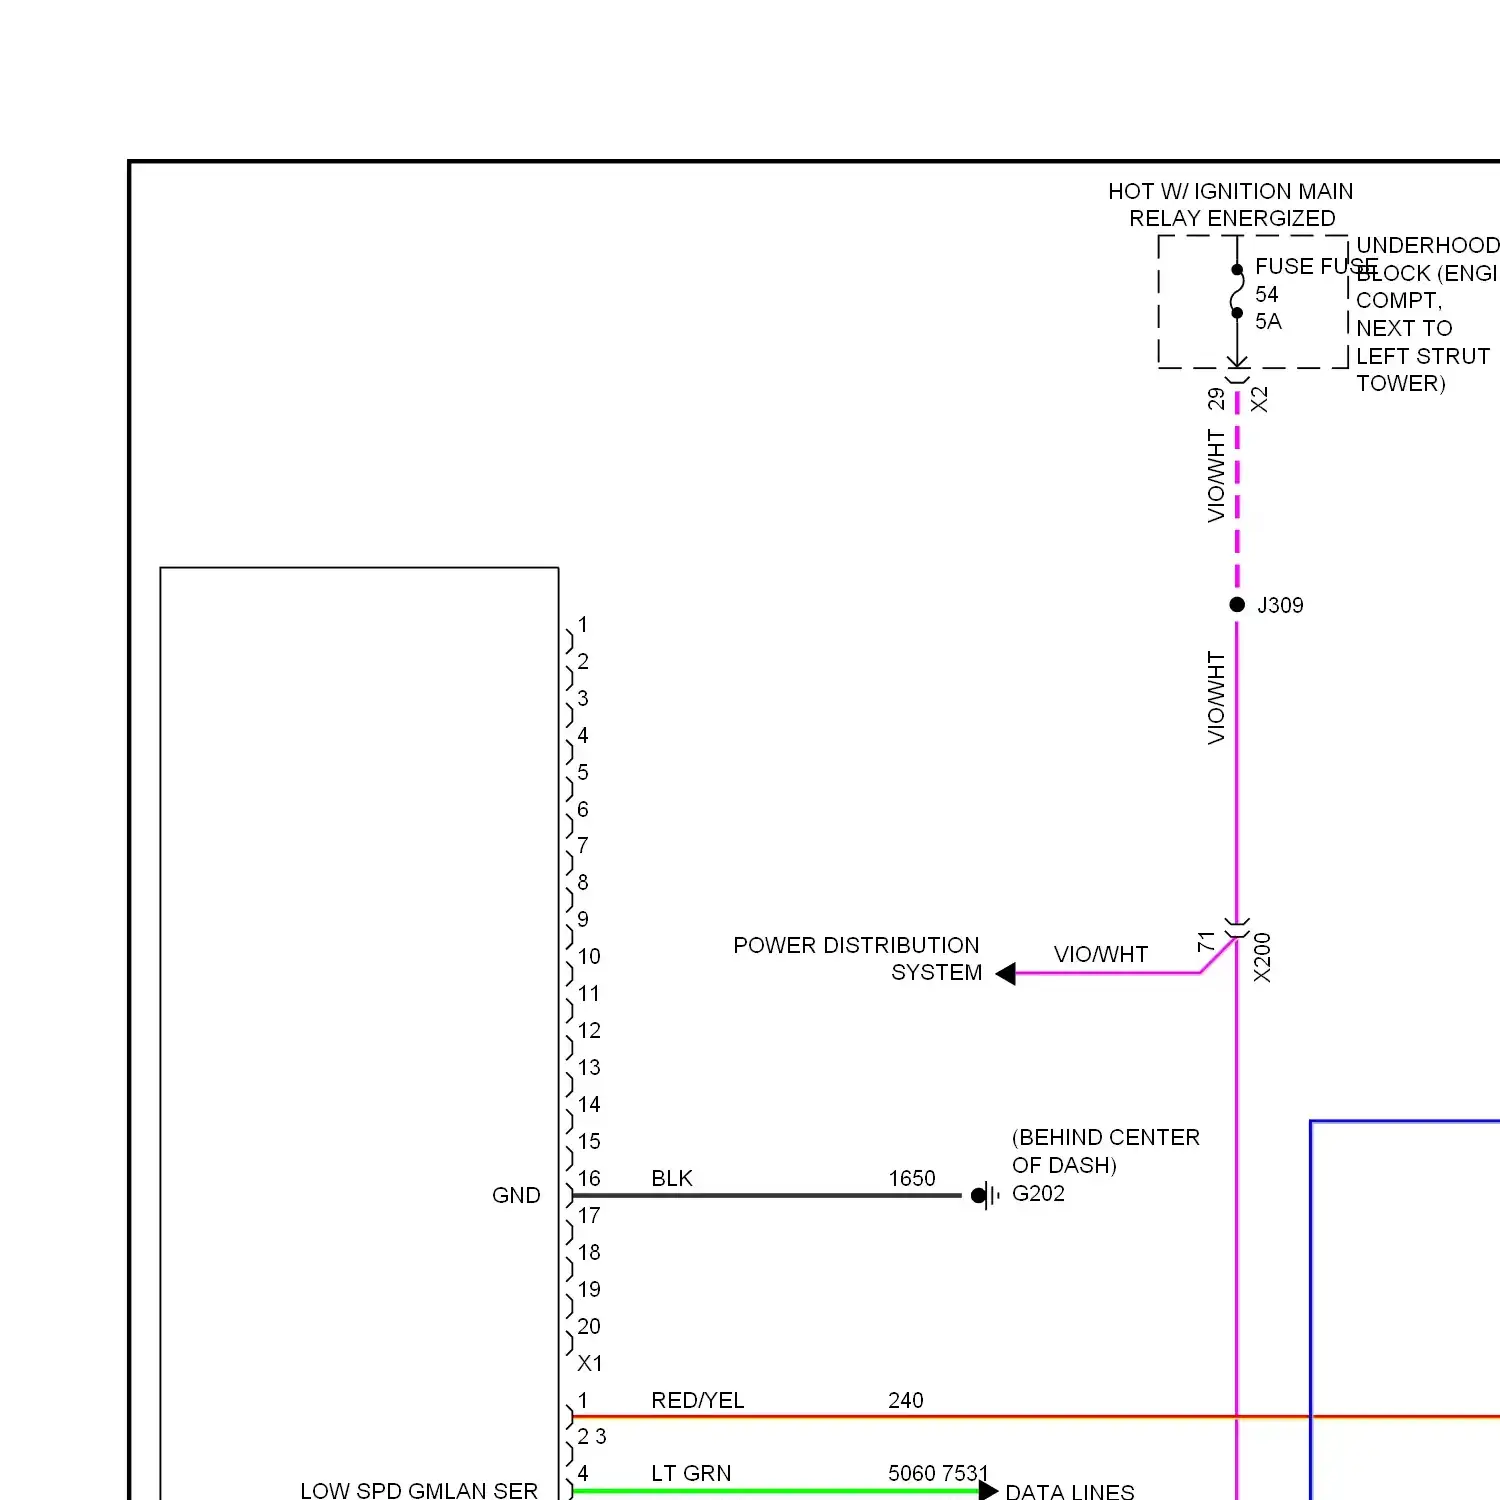Click the HOT W/ IGNITION MAIN text

point(1230,191)
